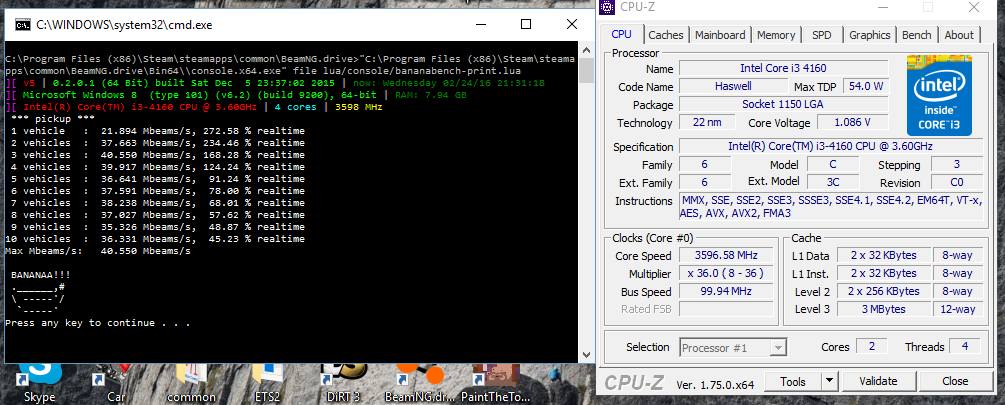The height and width of the screenshot is (405, 1005).
Task: Open the About tab
Action: [x=959, y=35]
